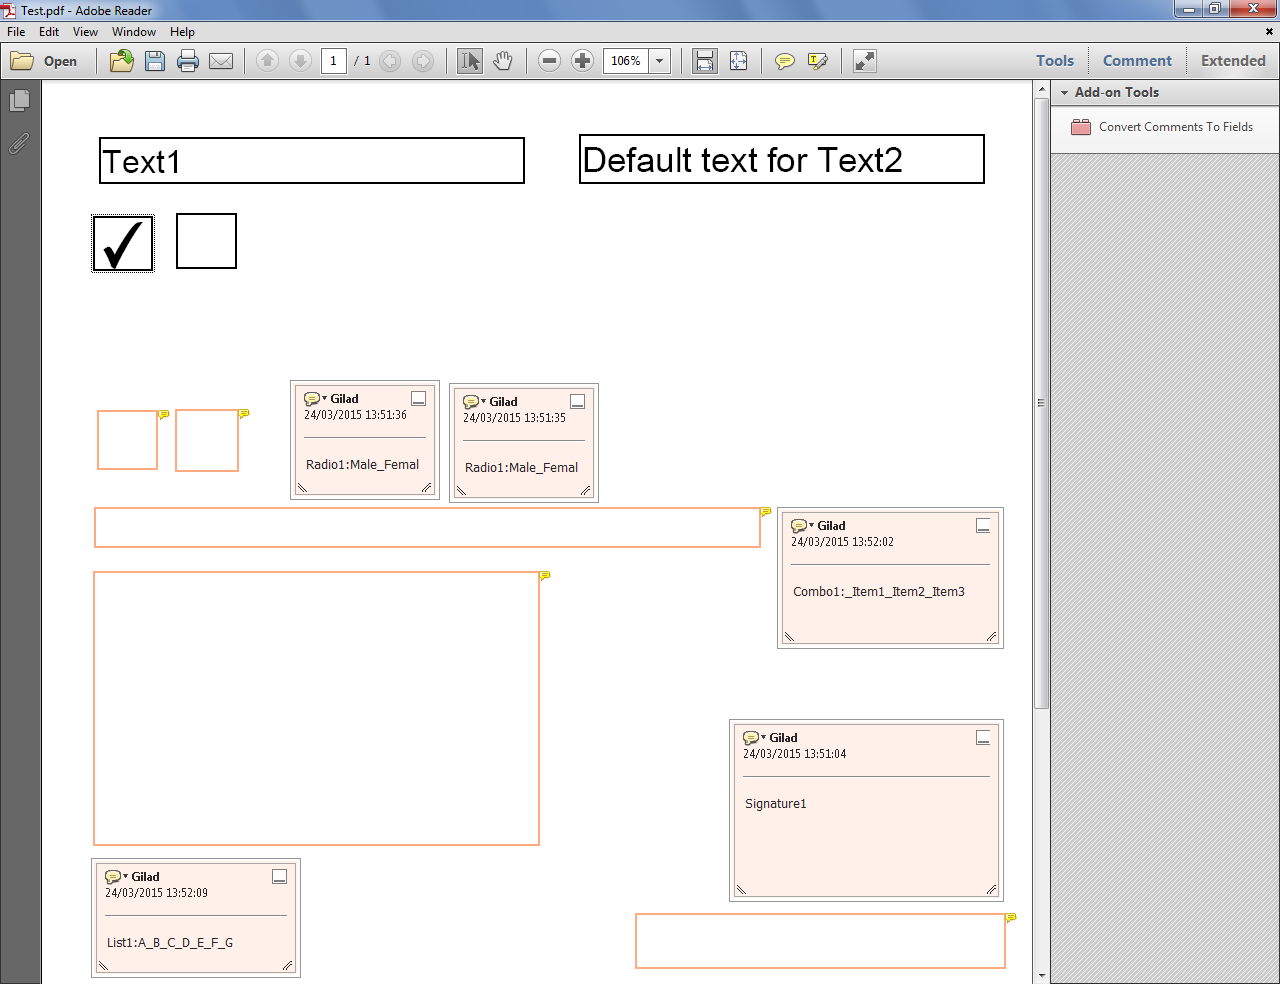Click the previous view arrow icon

click(390, 61)
